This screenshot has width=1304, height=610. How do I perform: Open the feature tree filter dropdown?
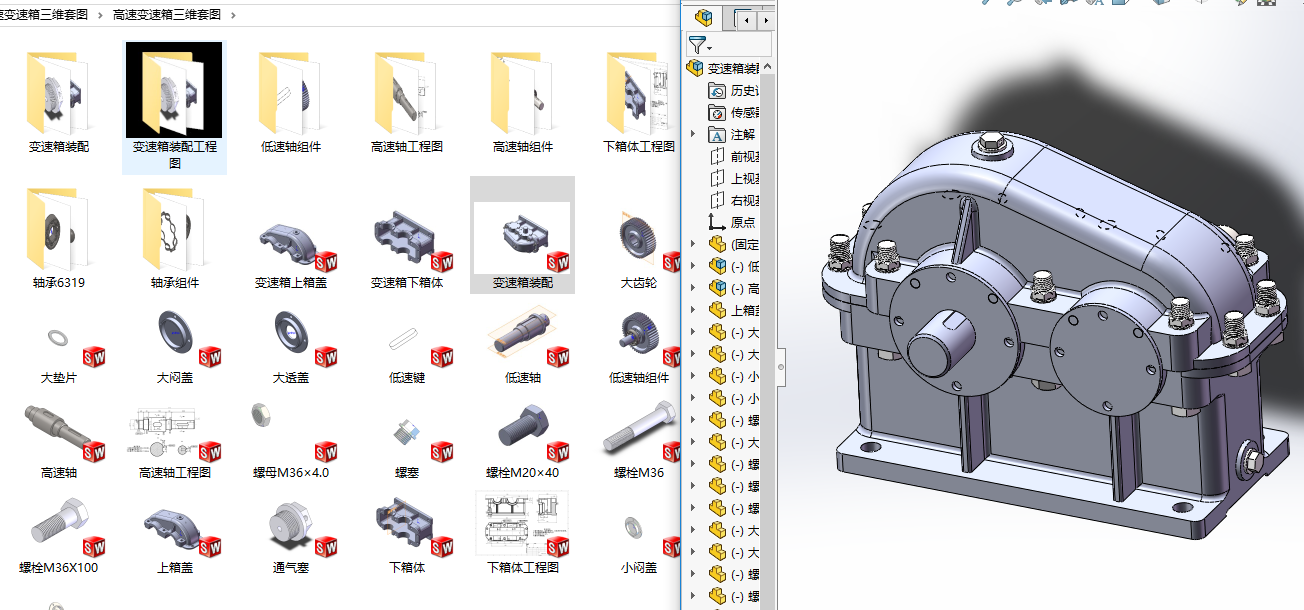(x=700, y=45)
